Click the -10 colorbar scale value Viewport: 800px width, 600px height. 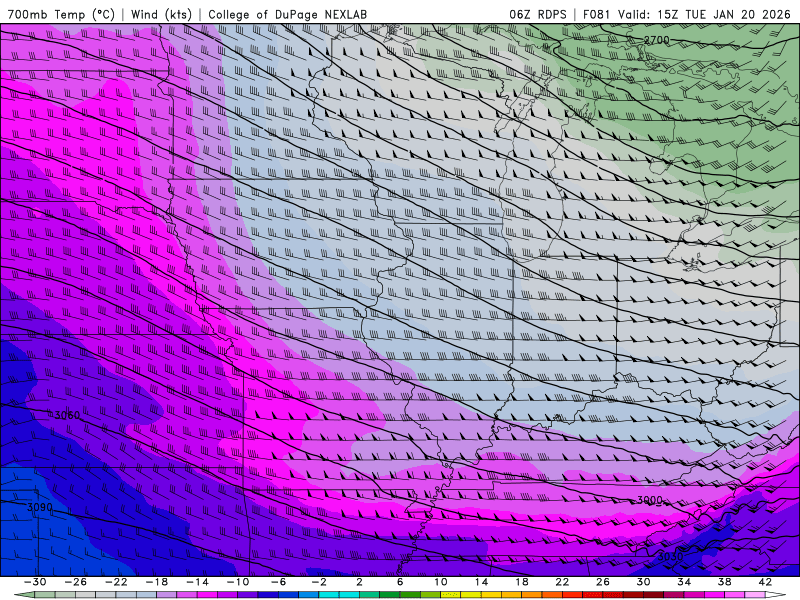coord(238,582)
